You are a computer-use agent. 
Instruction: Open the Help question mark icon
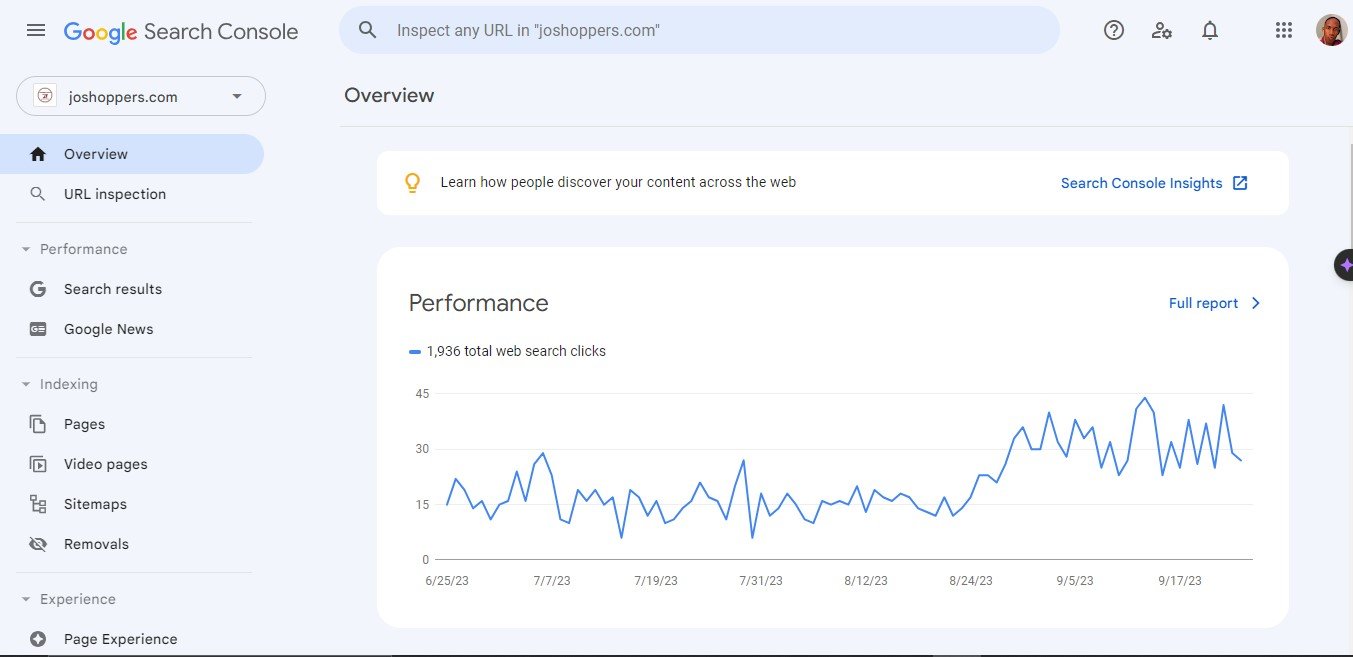click(x=1114, y=30)
